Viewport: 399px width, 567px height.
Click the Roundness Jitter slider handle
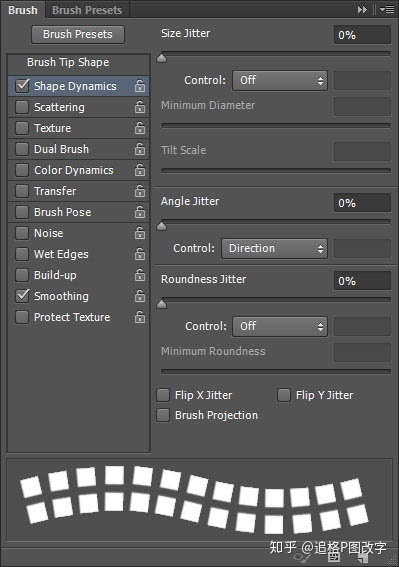(x=161, y=304)
